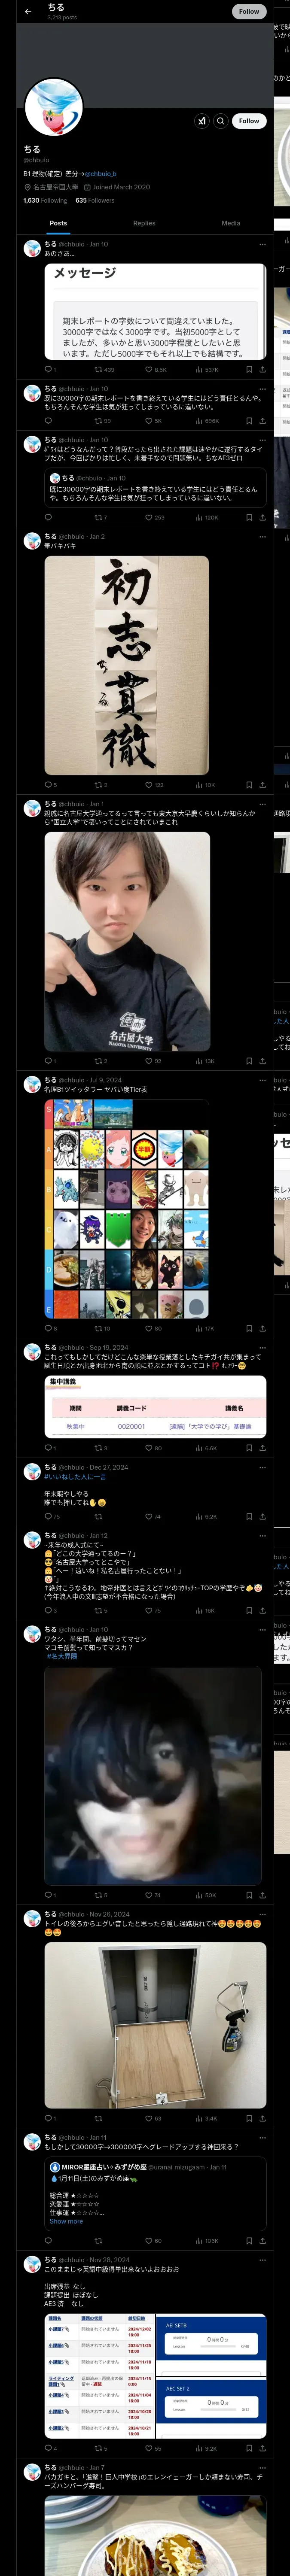
Task: Reply to the post with 75 replies
Action: coord(52,1517)
